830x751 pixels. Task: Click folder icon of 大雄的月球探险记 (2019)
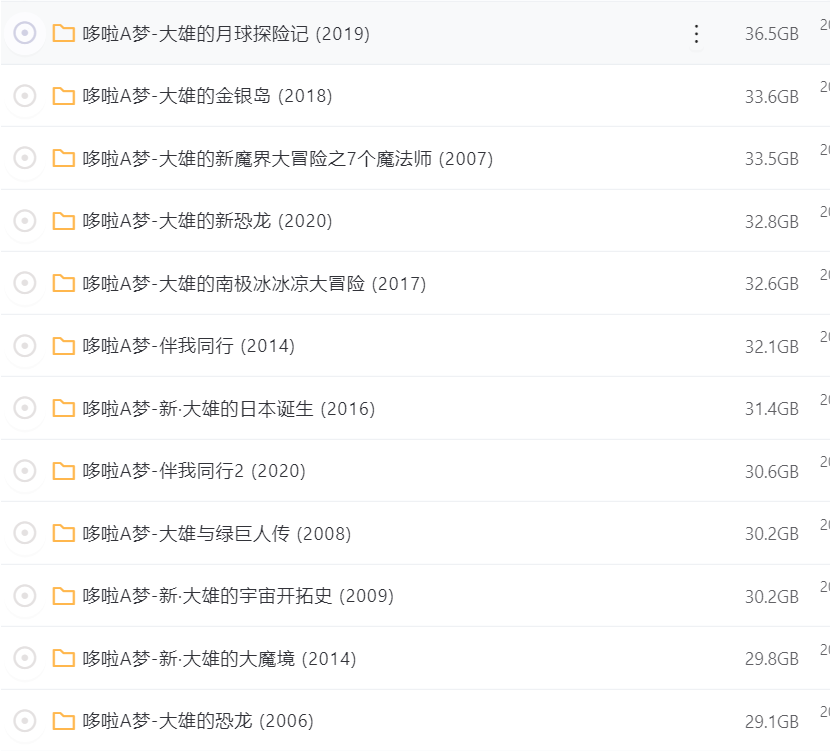click(x=64, y=33)
